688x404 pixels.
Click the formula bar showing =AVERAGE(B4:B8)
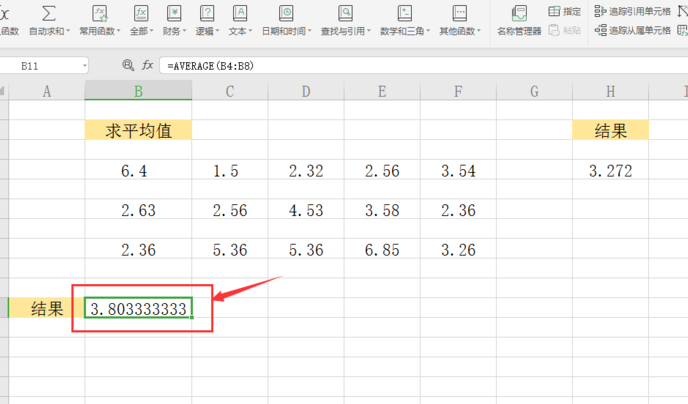(400, 65)
